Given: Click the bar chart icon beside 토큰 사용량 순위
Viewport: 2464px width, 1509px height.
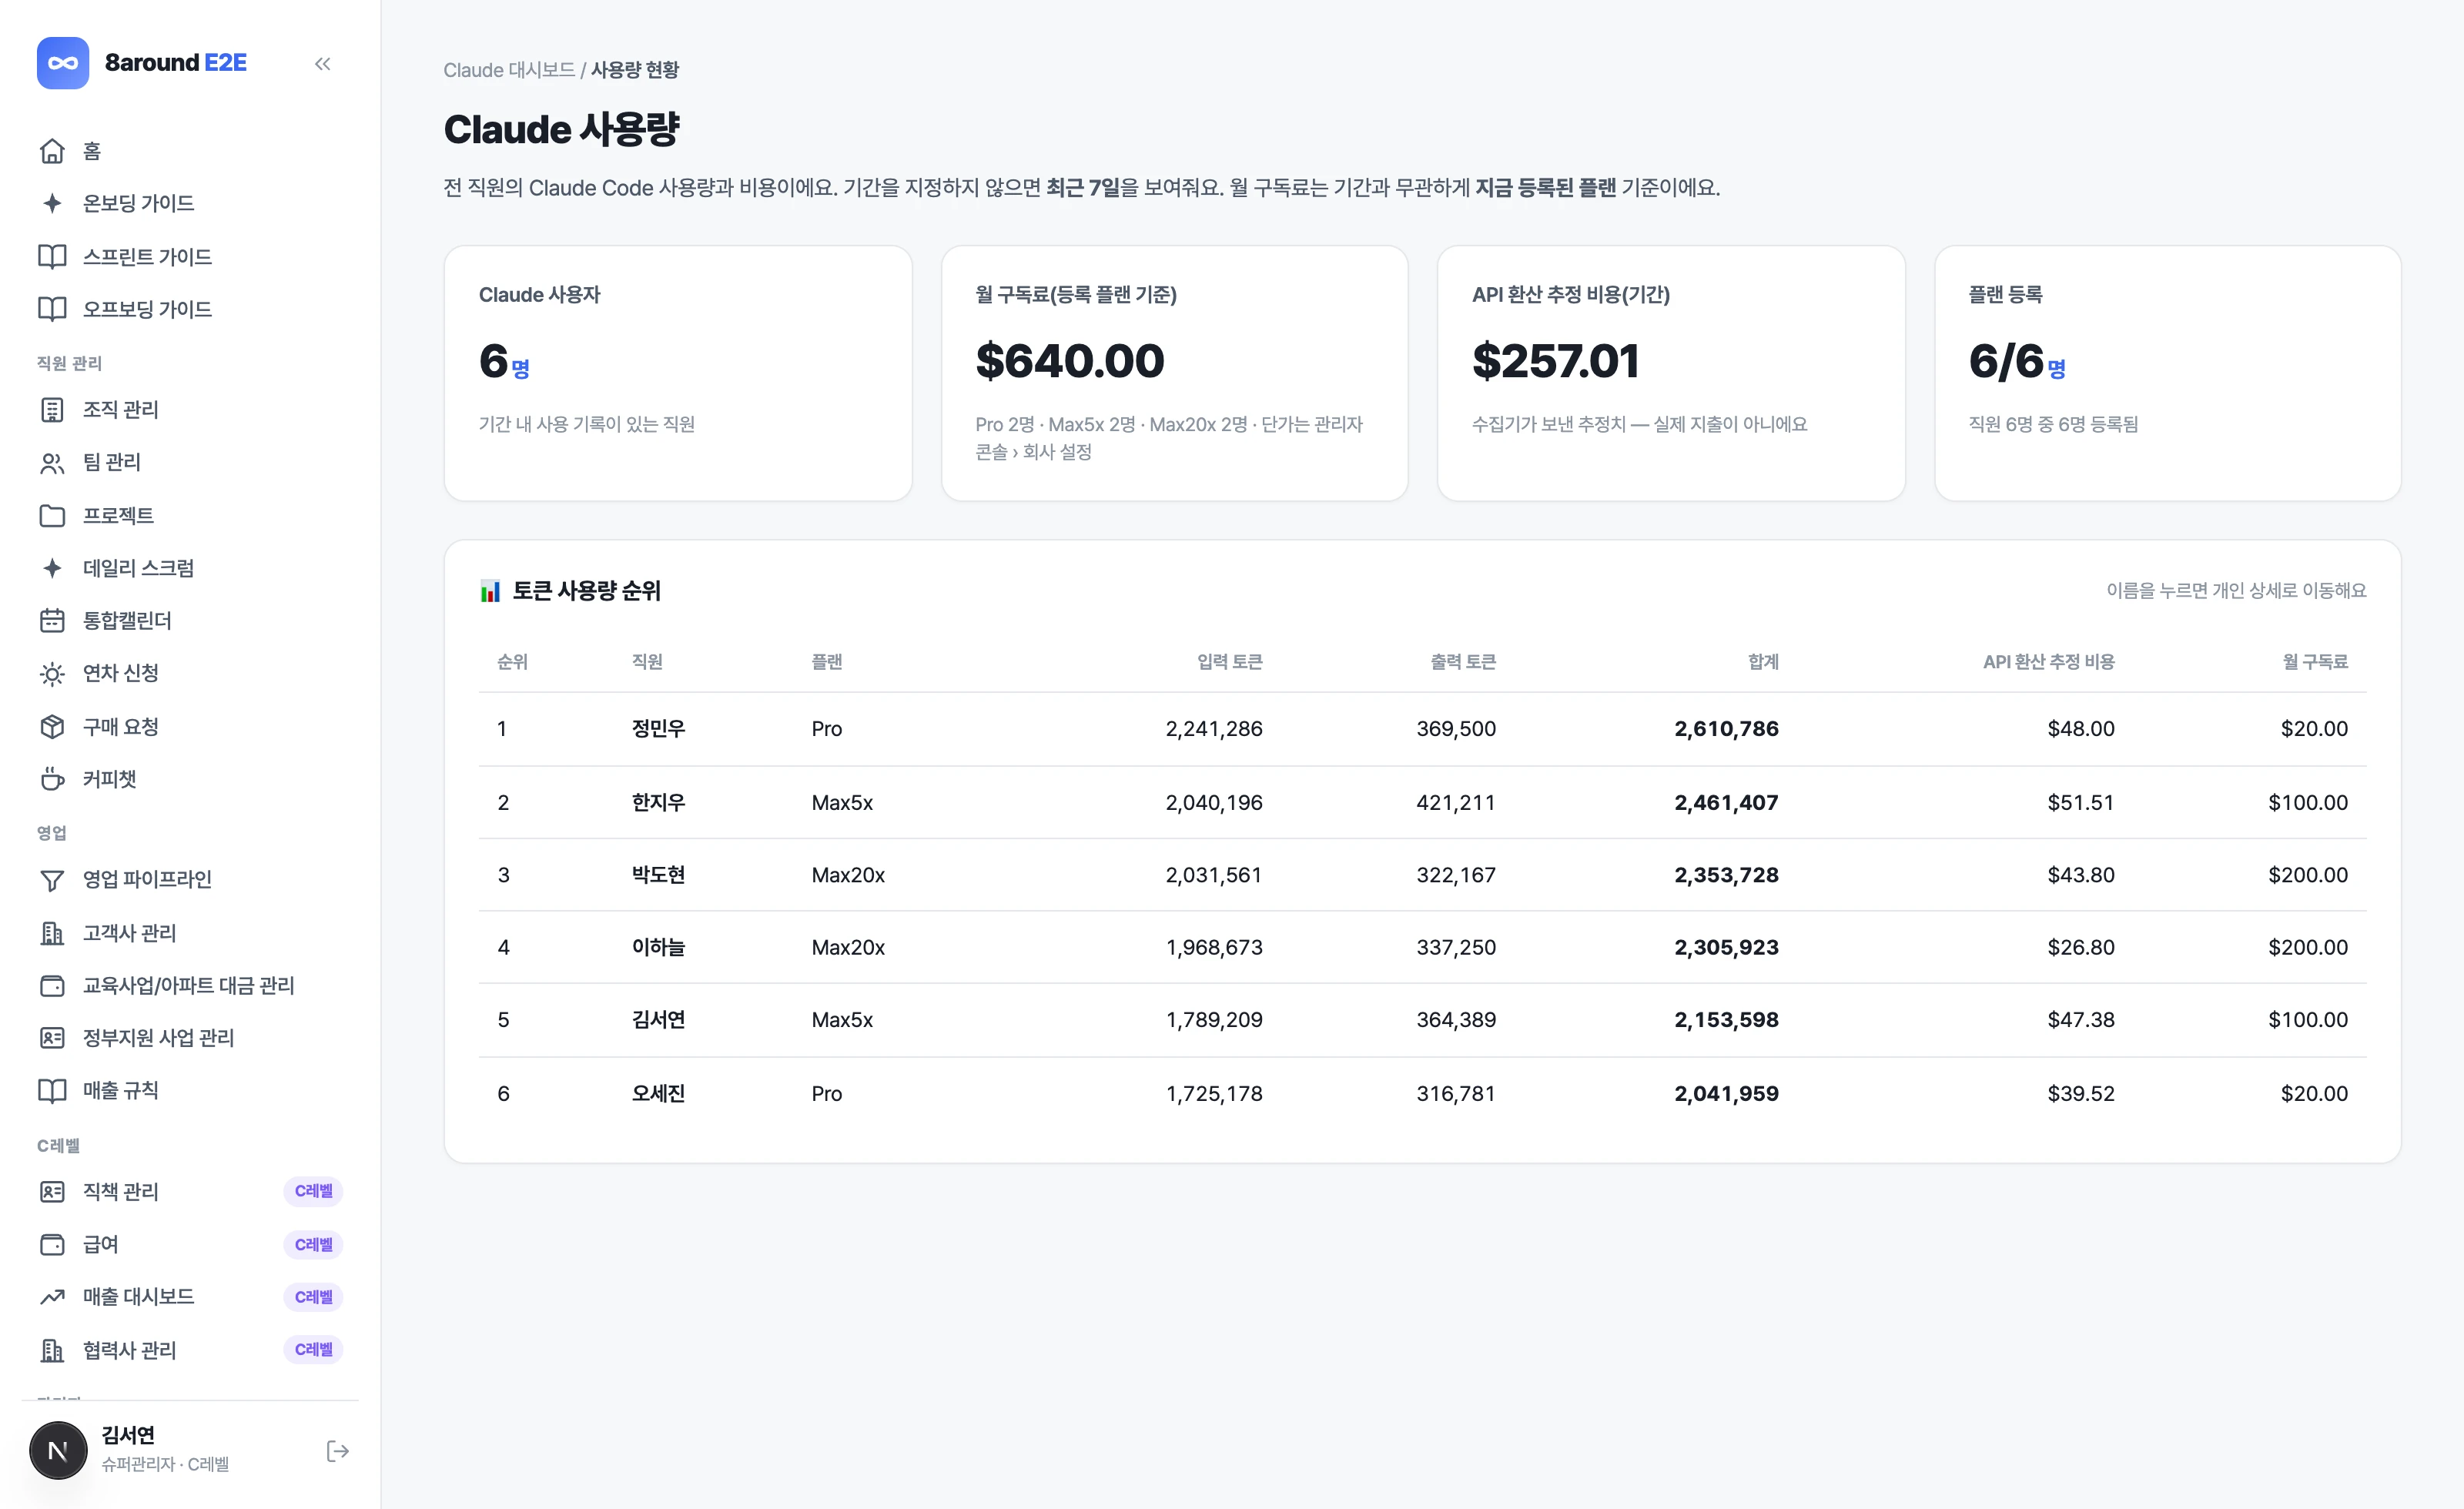Looking at the screenshot, I should coord(490,591).
